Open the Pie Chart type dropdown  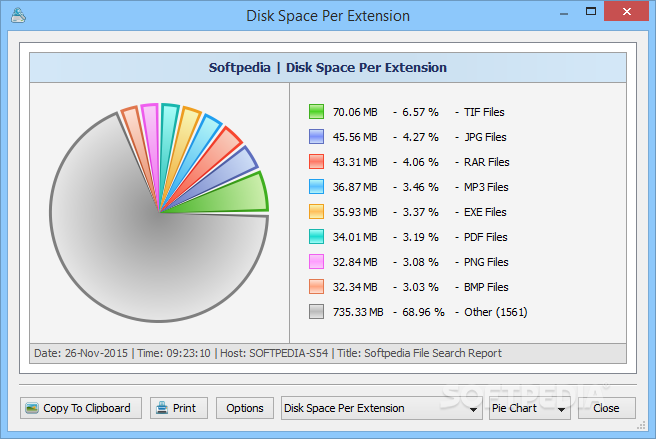[x=530, y=408]
